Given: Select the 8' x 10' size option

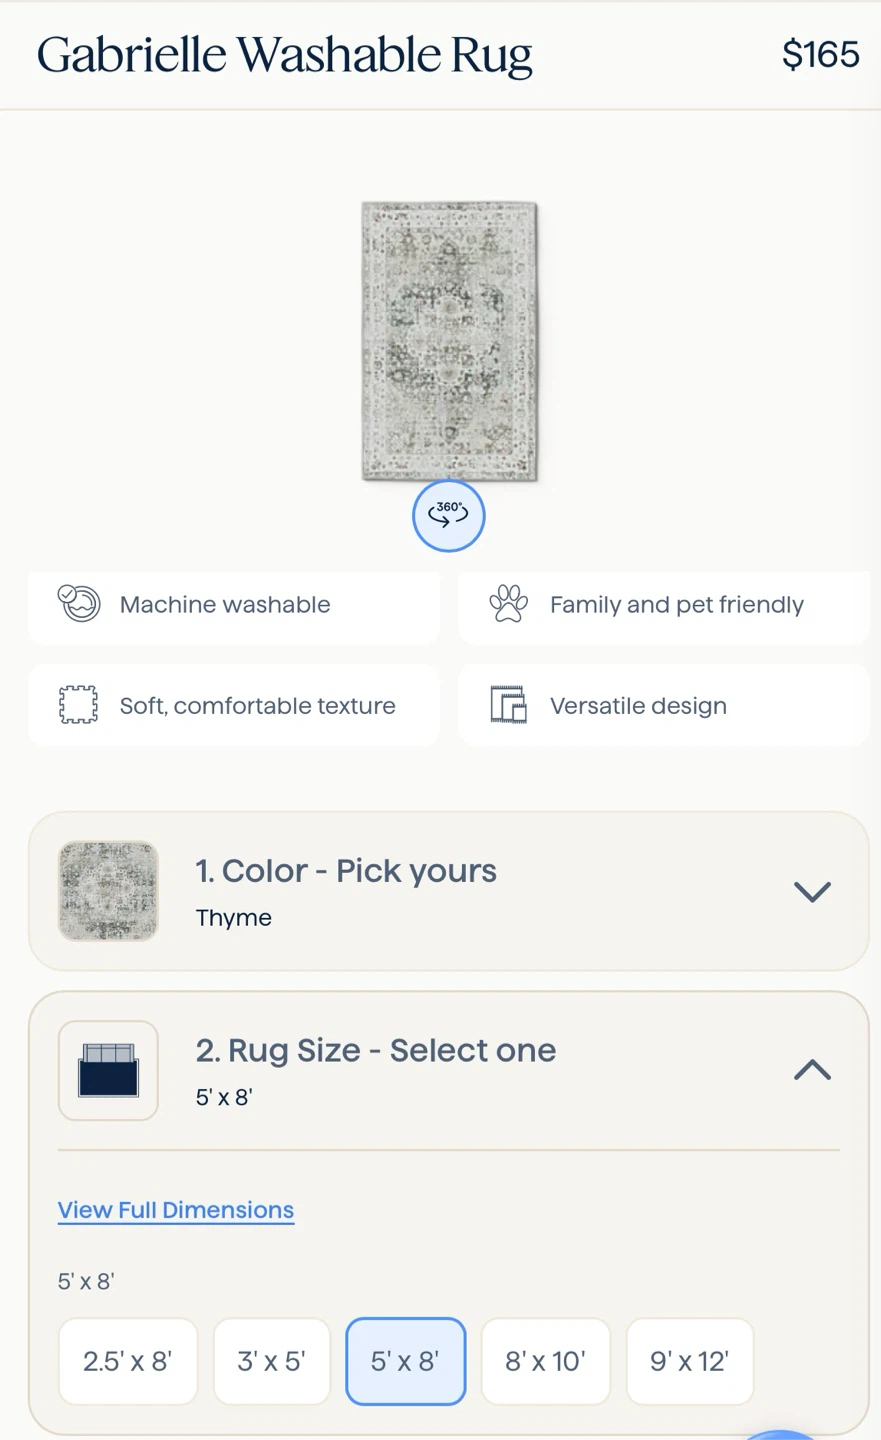Looking at the screenshot, I should click(x=546, y=1361).
